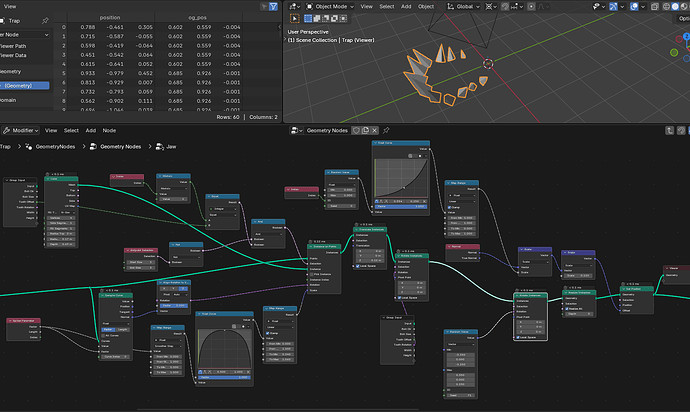Switch to wireframe viewport shading

point(666,6)
